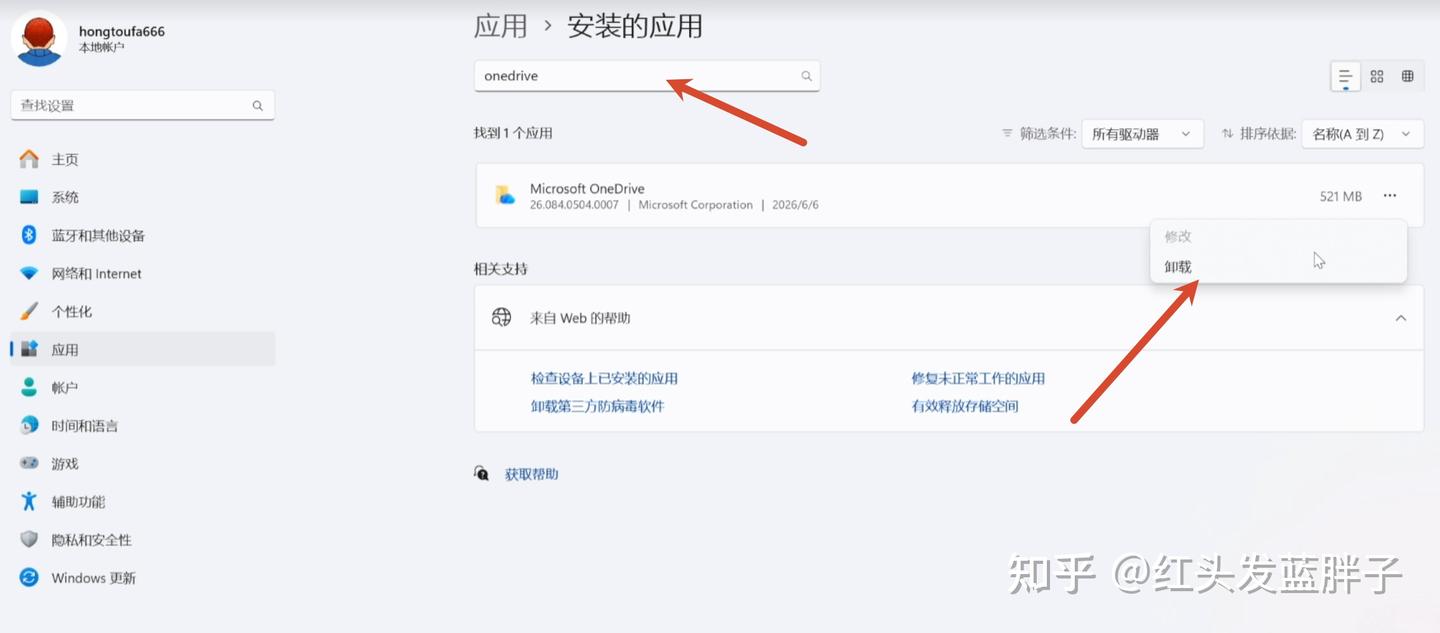This screenshot has height=633, width=1440.
Task: Open the hongtoufa666 account avatar
Action: coord(40,38)
